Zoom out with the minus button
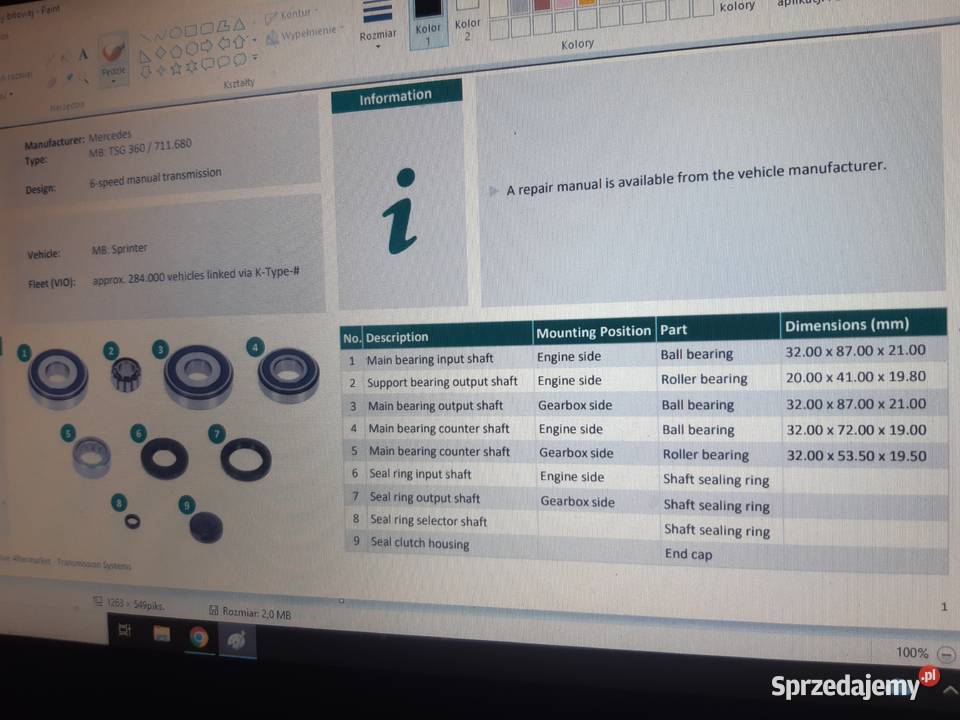The image size is (960, 720). coord(947,654)
